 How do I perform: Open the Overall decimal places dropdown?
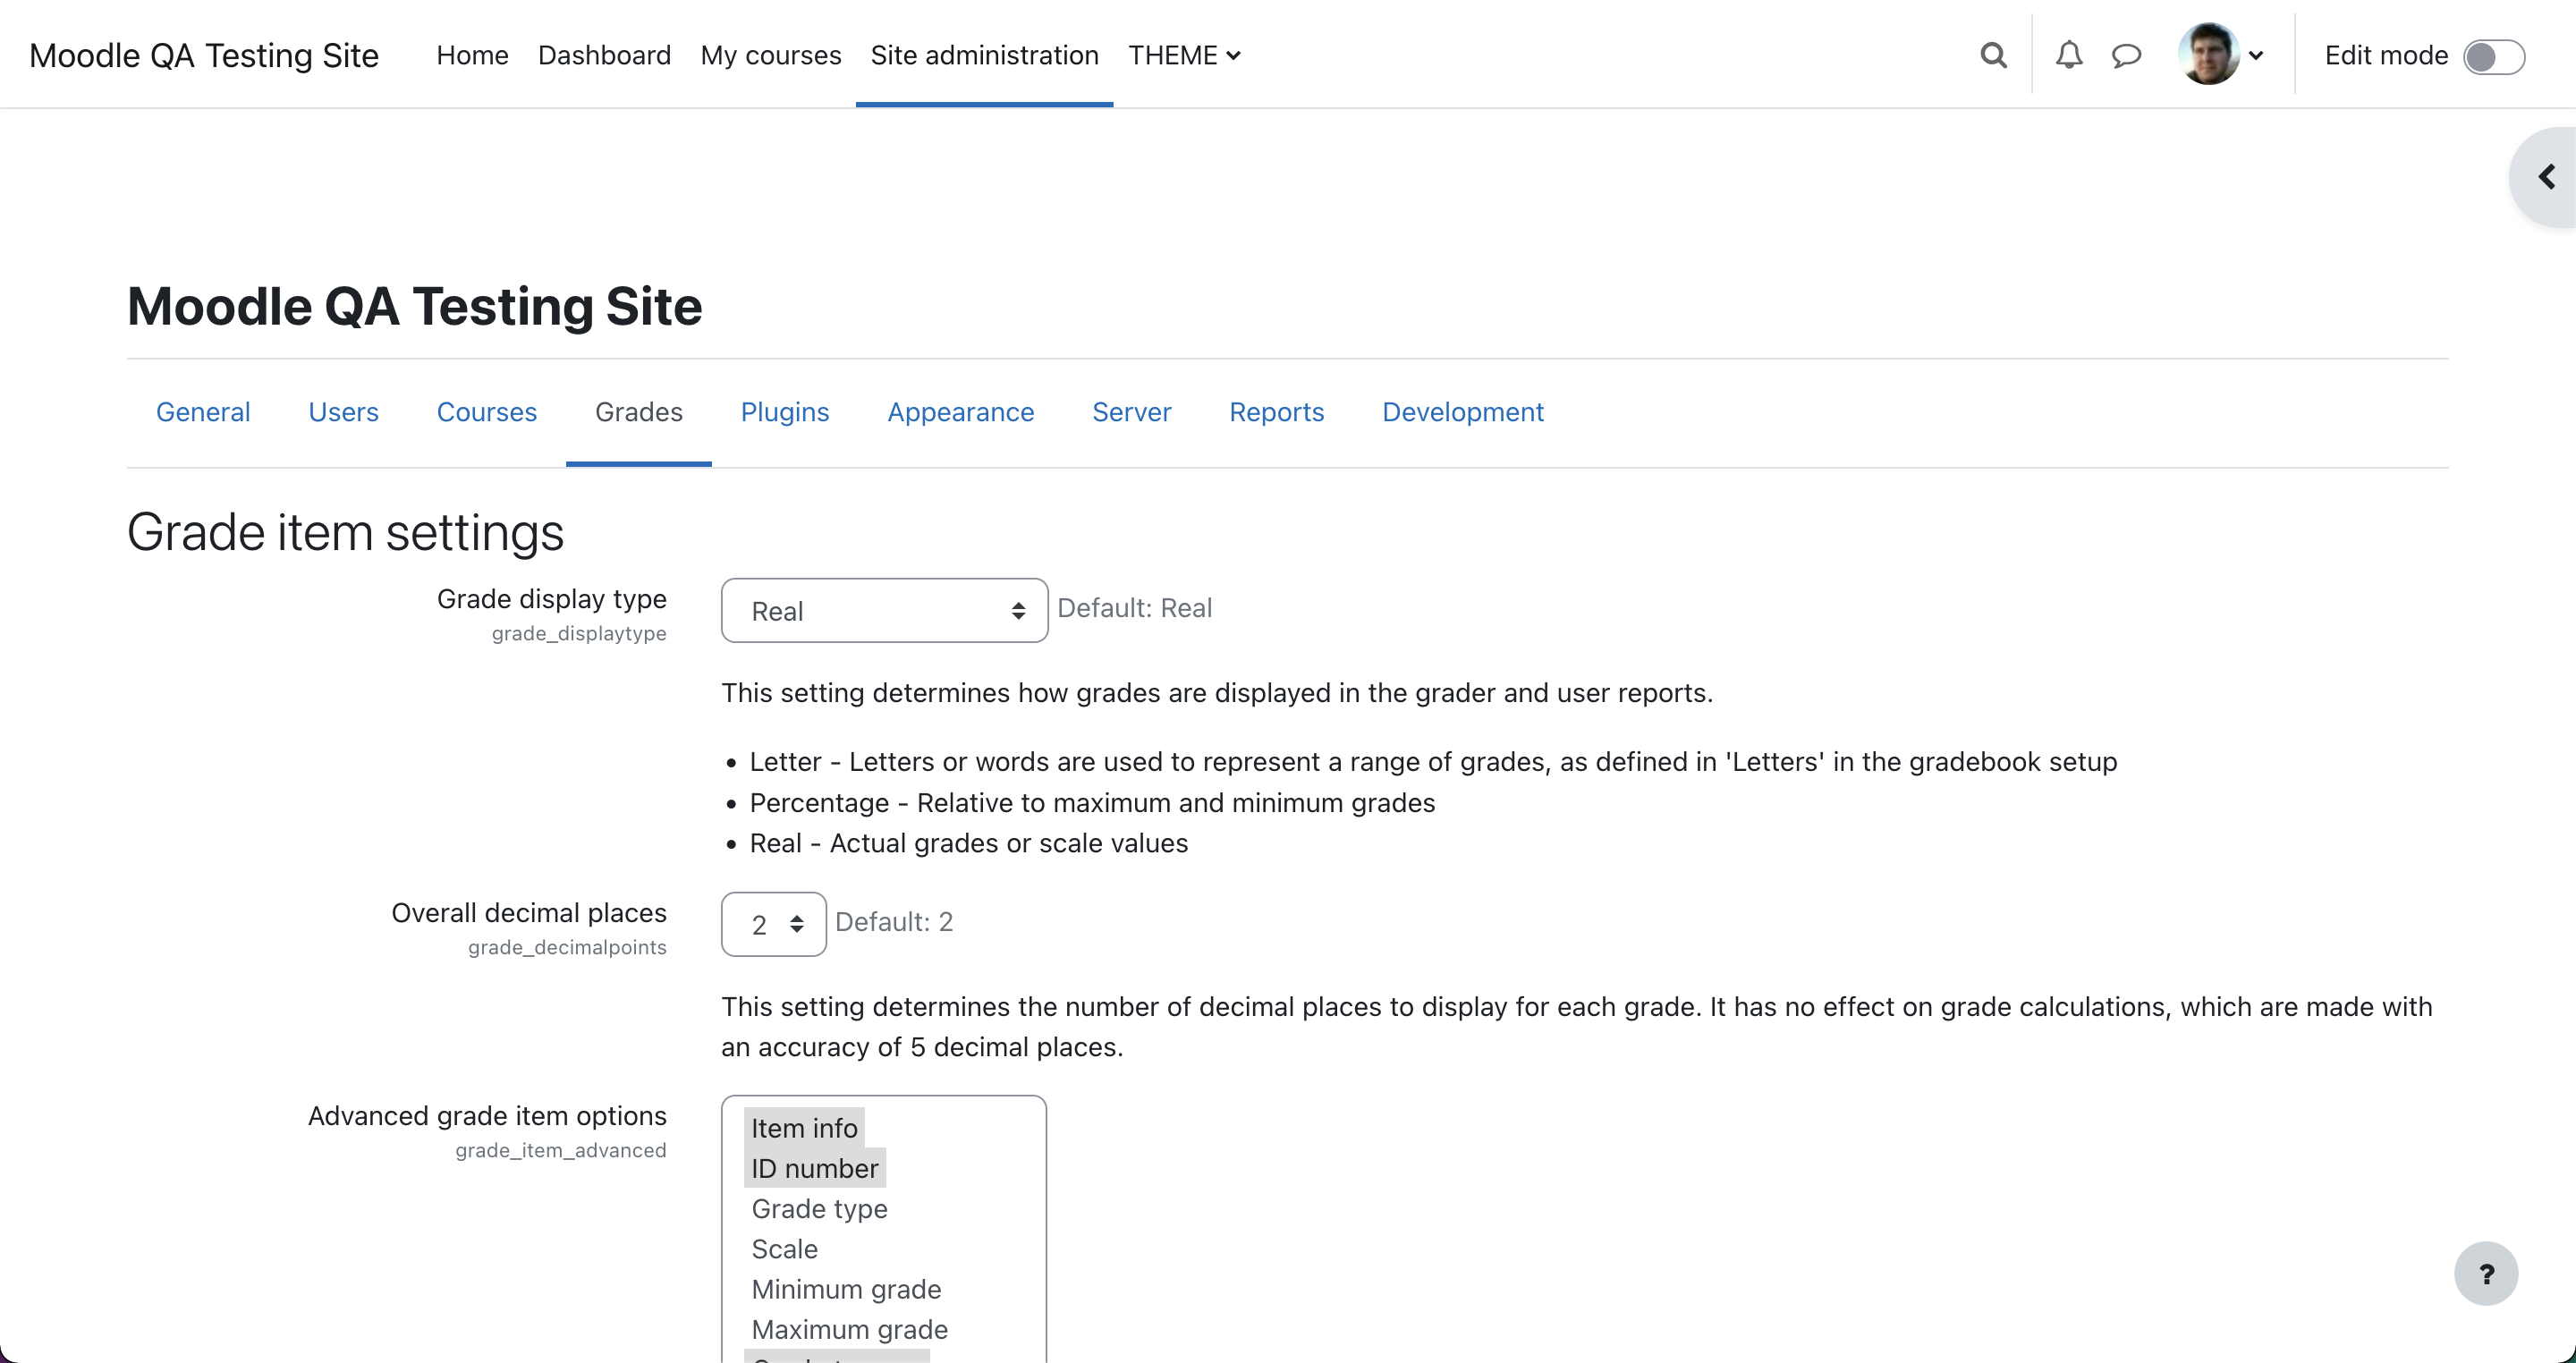pos(773,924)
